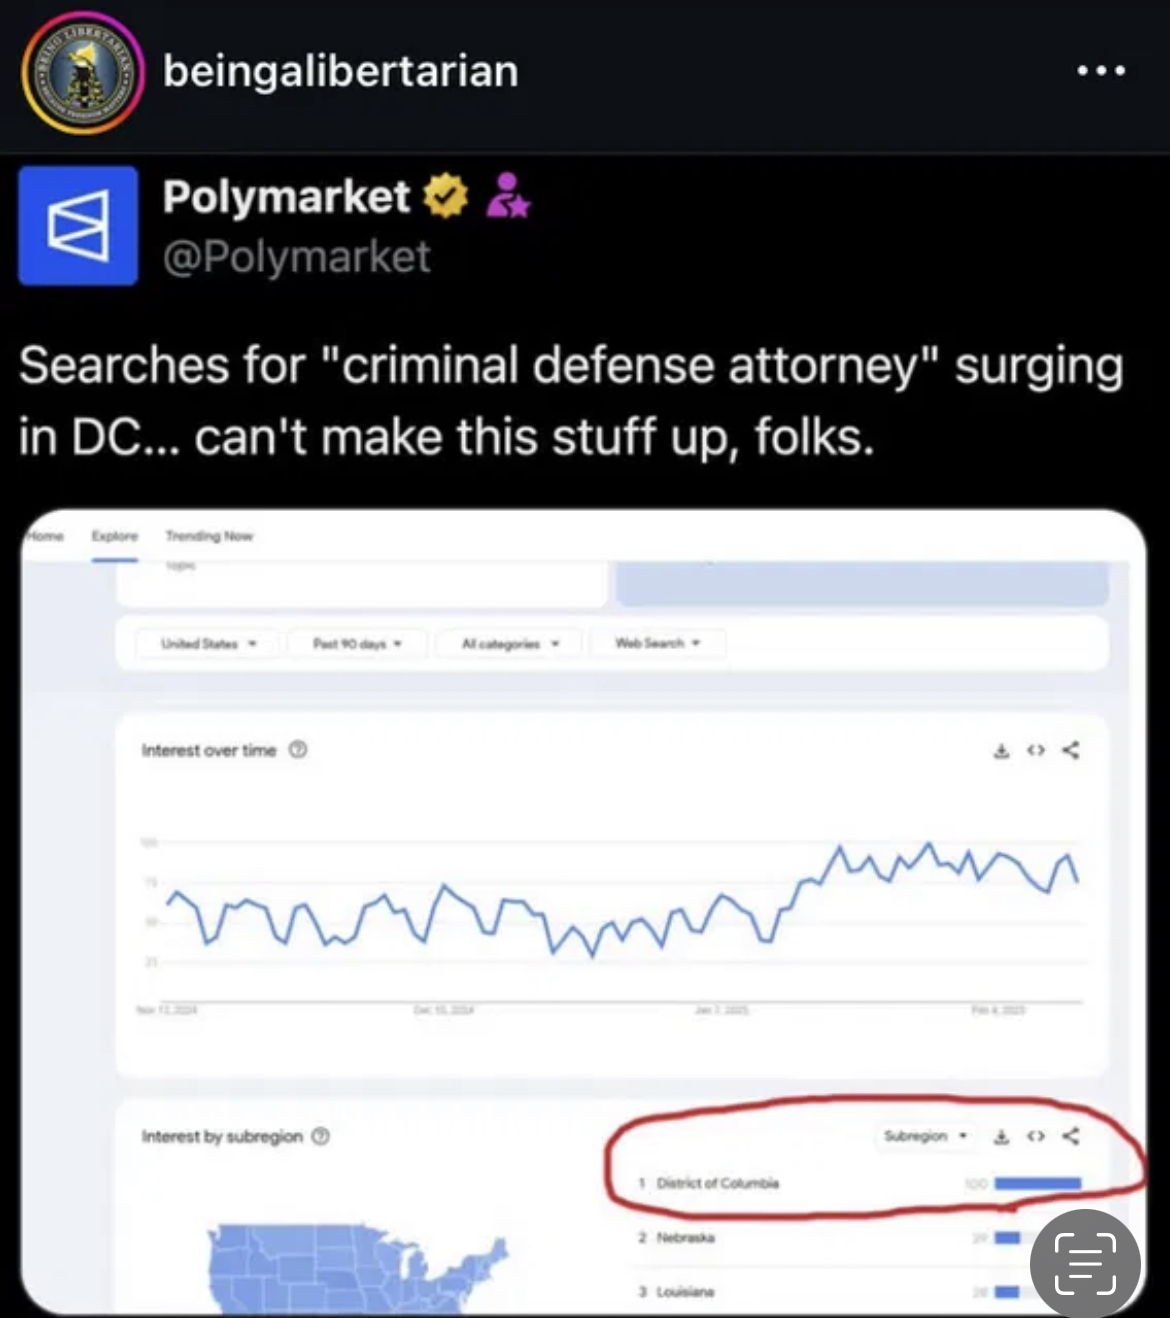Image resolution: width=1170 pixels, height=1318 pixels.
Task: Select District of Columbia in subregion list
Action: click(x=717, y=1183)
